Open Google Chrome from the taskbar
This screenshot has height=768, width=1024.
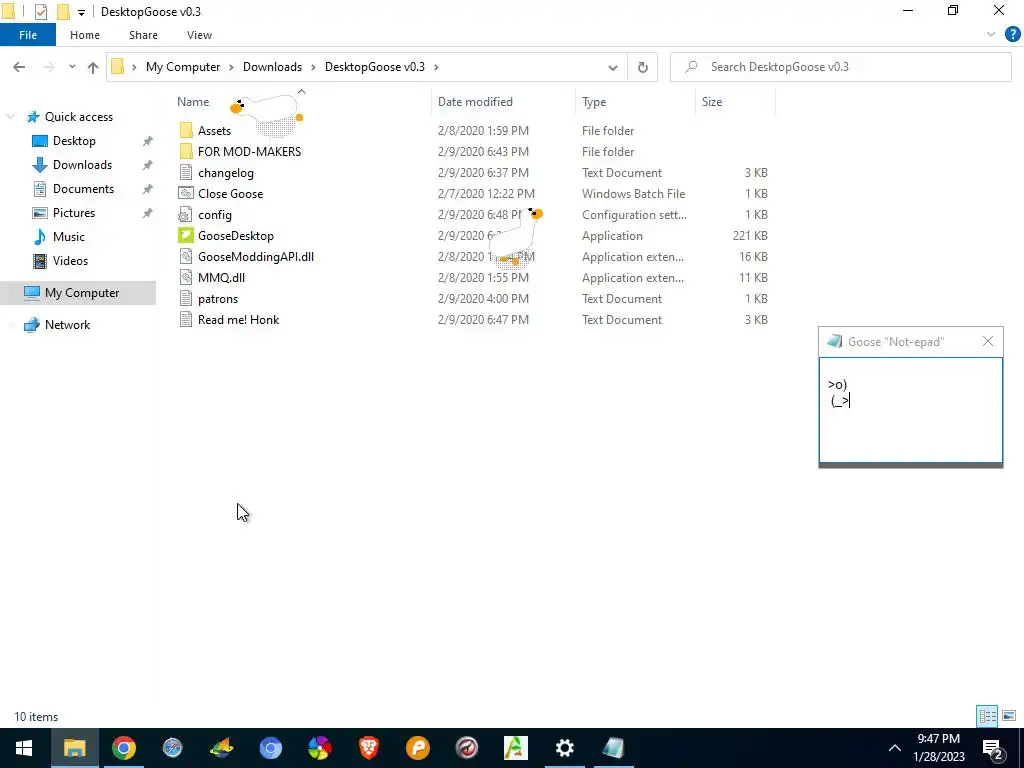tap(123, 748)
